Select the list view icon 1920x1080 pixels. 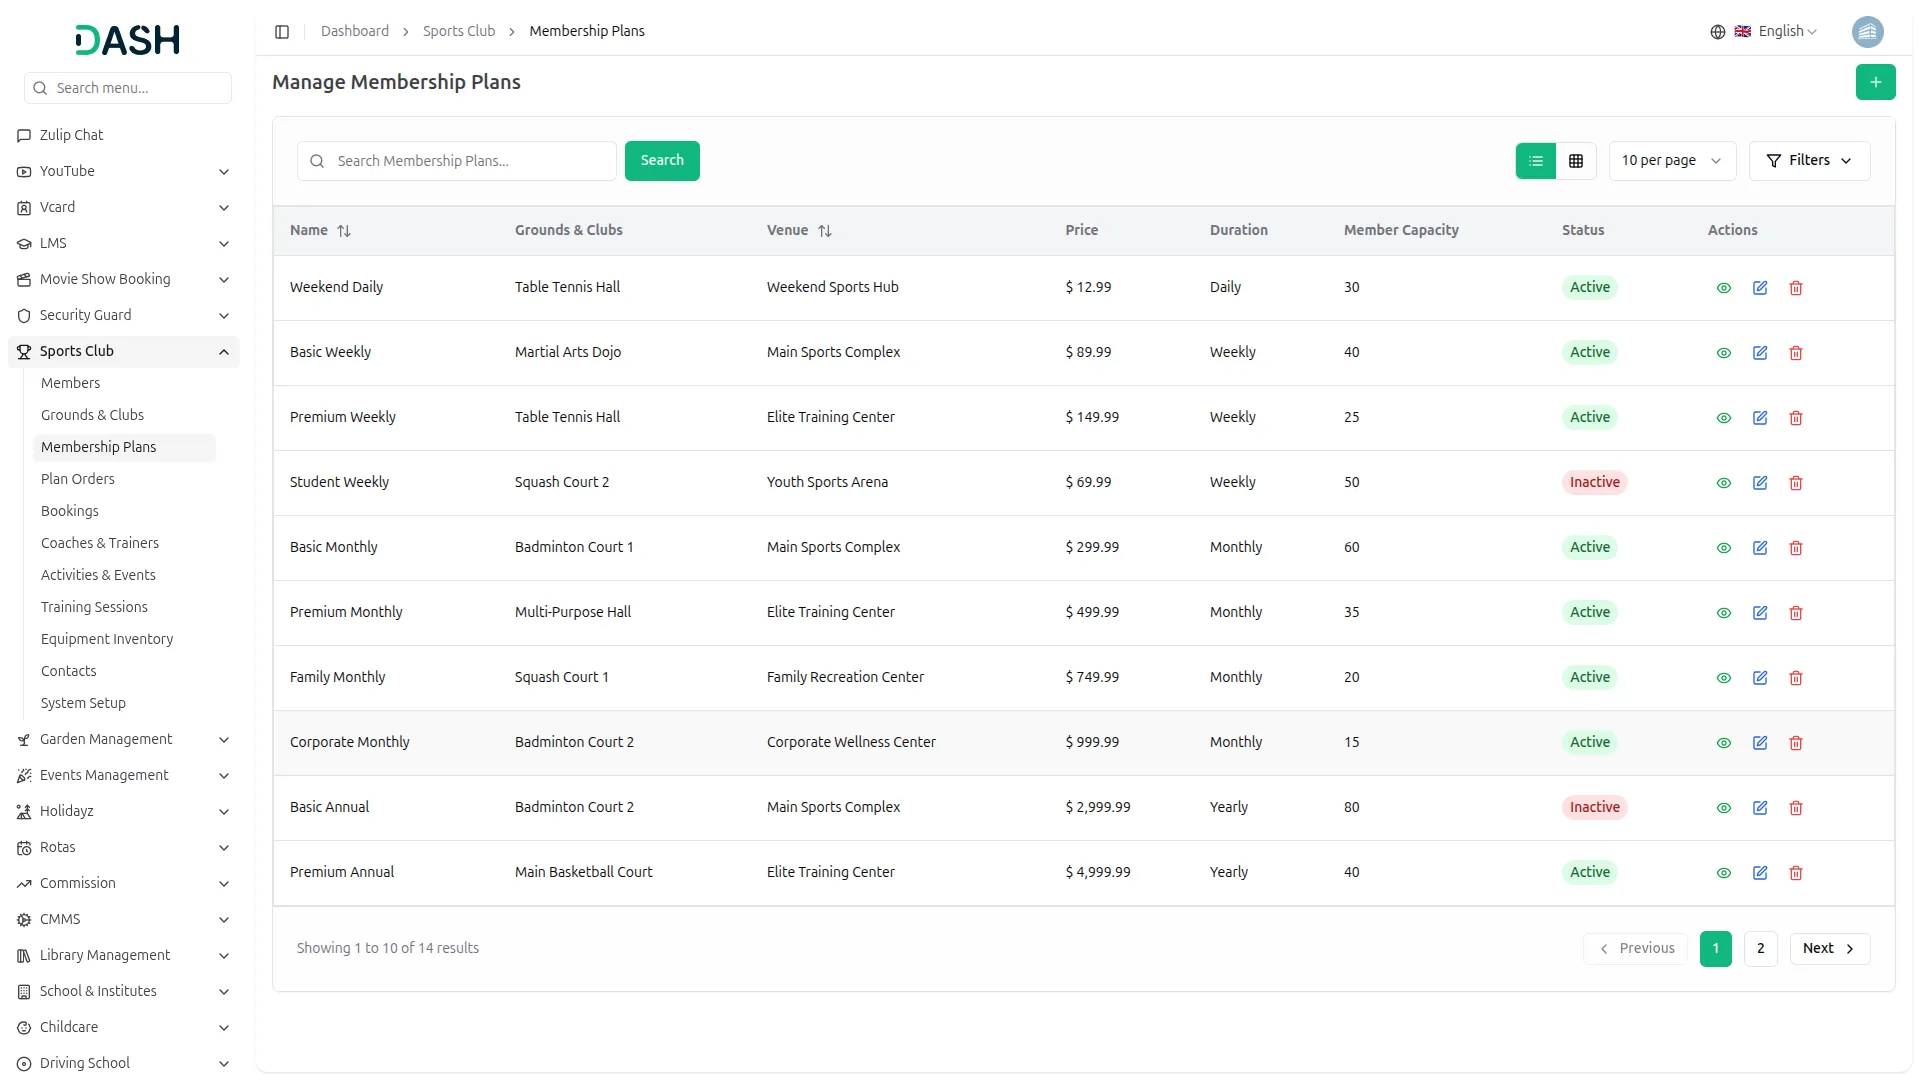[x=1536, y=161]
